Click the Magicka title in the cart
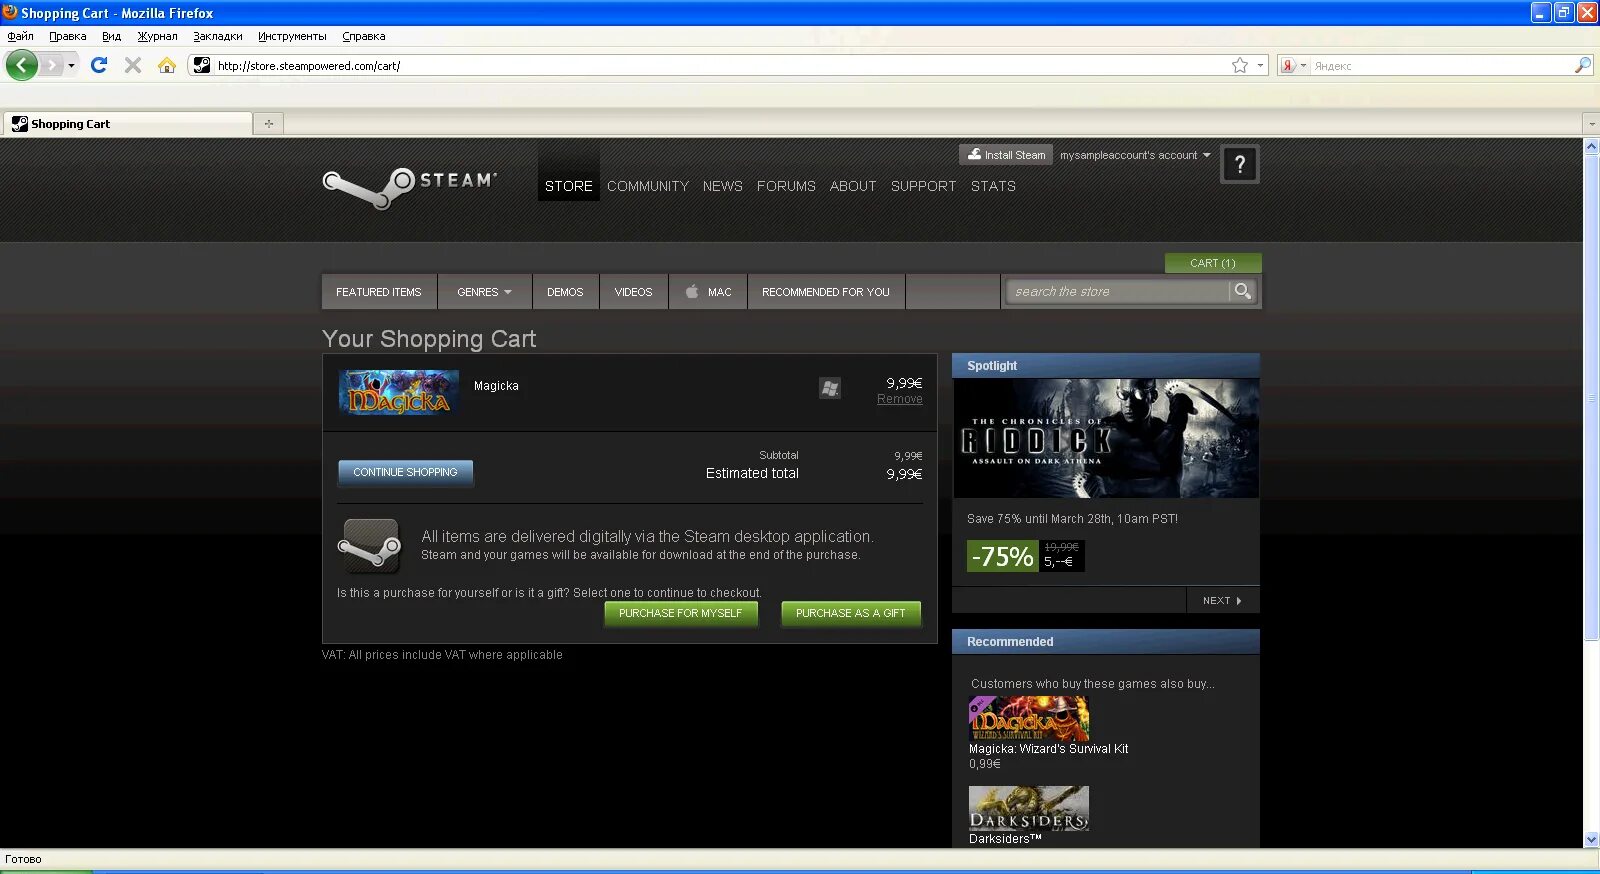Screen dimensions: 1600x874 [496, 386]
